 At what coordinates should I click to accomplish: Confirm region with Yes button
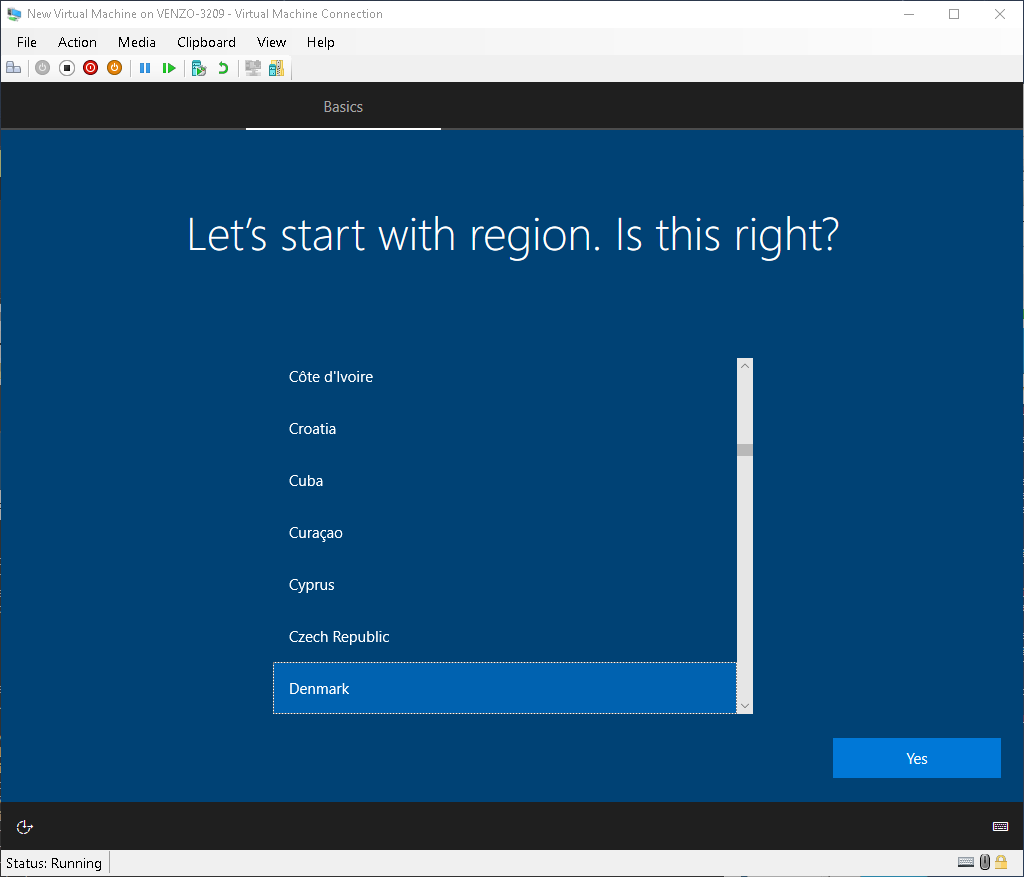[x=916, y=758]
